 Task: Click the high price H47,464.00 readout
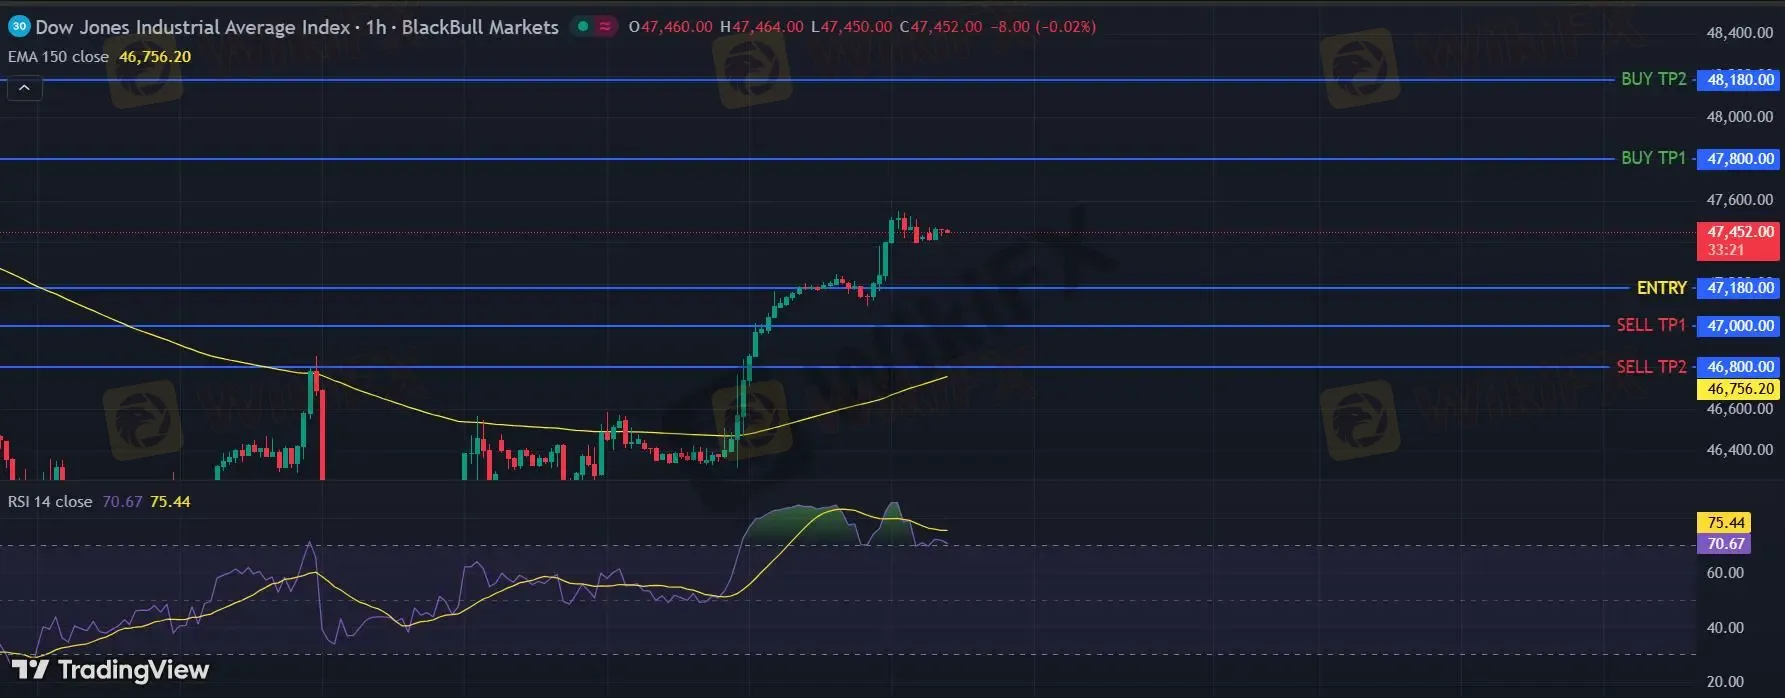tap(761, 27)
